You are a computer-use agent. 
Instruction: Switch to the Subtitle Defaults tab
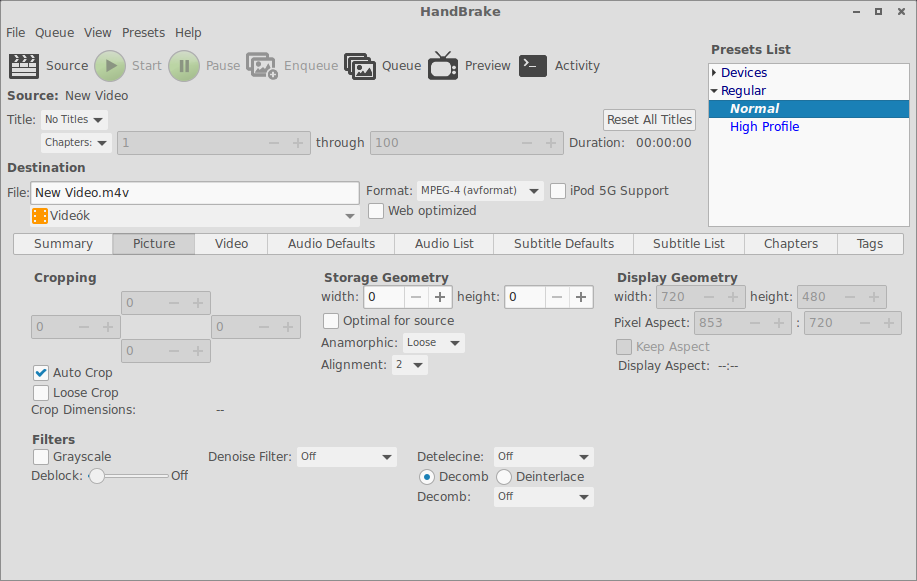[x=563, y=244]
